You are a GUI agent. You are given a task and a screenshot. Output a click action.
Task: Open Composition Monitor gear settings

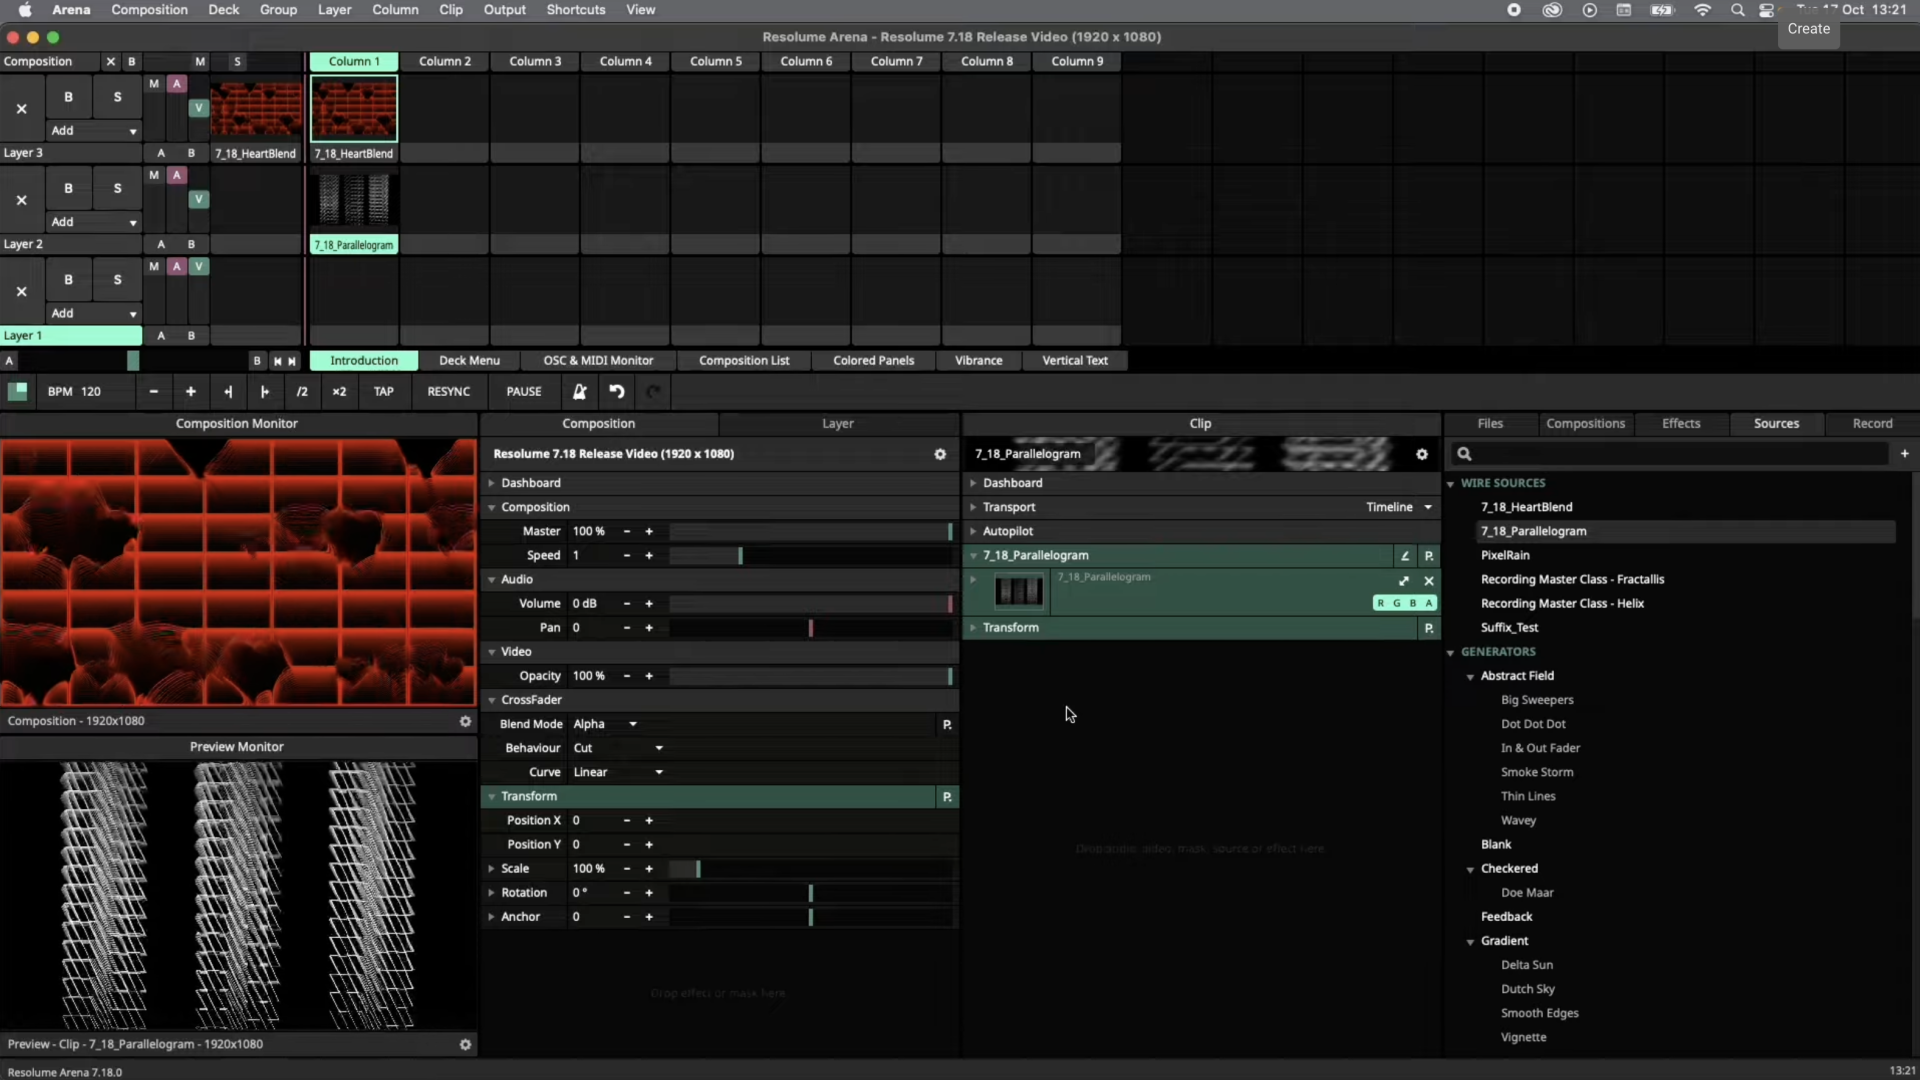pyautogui.click(x=465, y=721)
